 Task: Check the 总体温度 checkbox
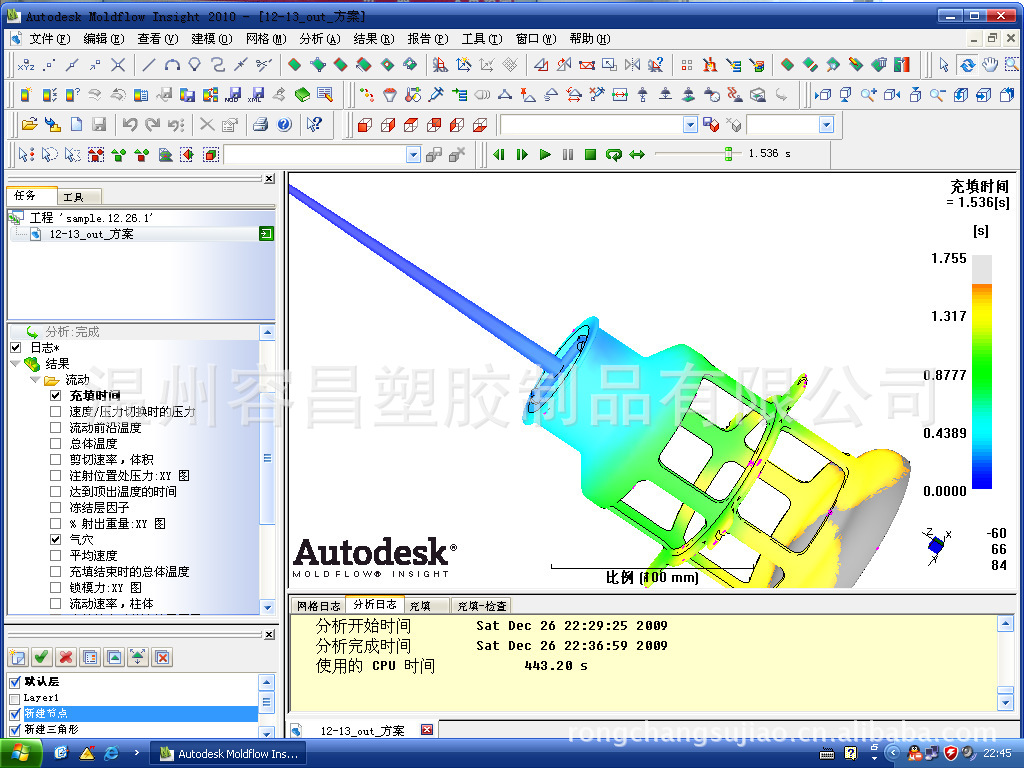(x=56, y=443)
